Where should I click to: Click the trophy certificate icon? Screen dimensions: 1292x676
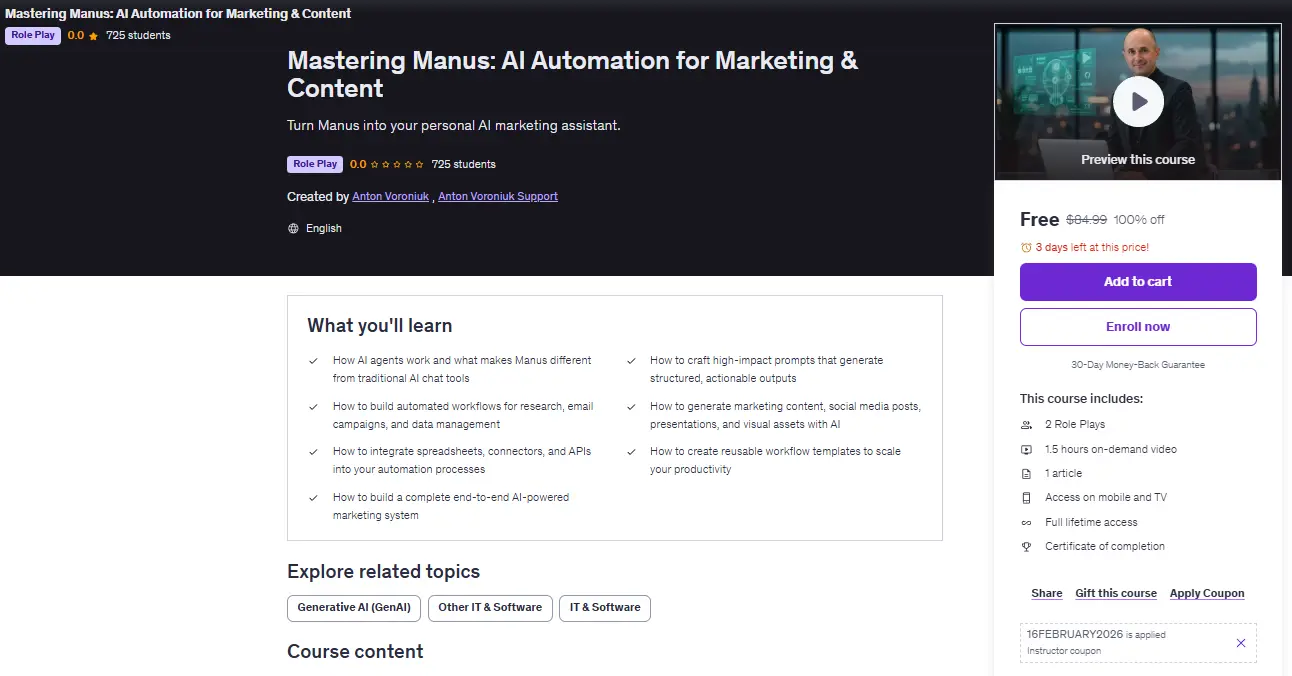(1026, 546)
